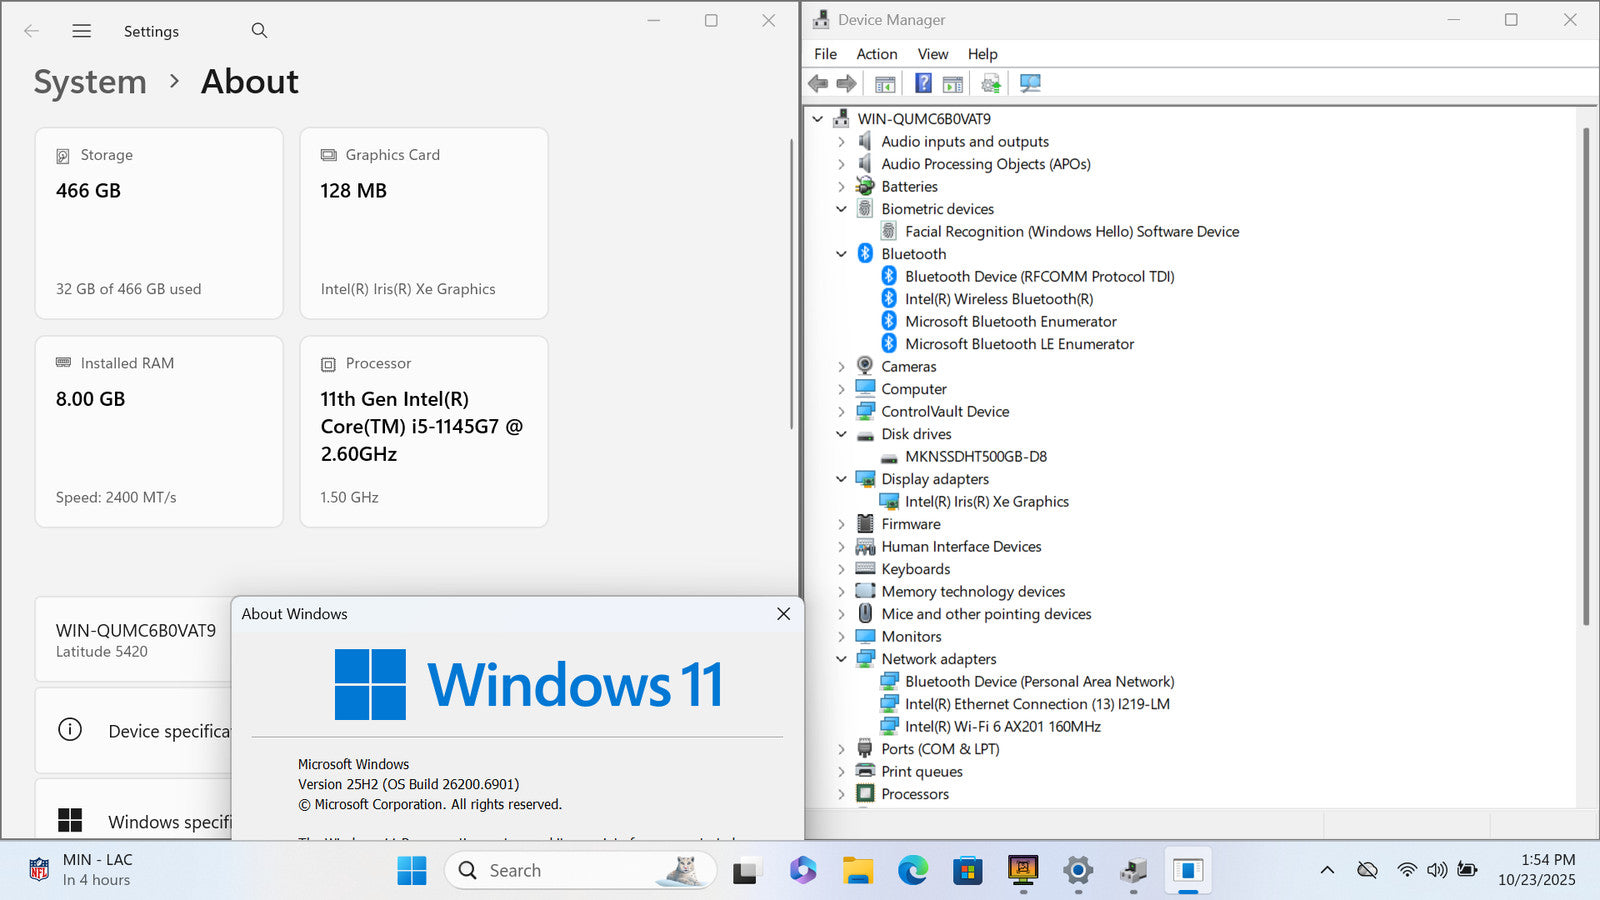This screenshot has width=1600, height=900.
Task: Open the Settings hamburger navigation menu
Action: pos(82,31)
